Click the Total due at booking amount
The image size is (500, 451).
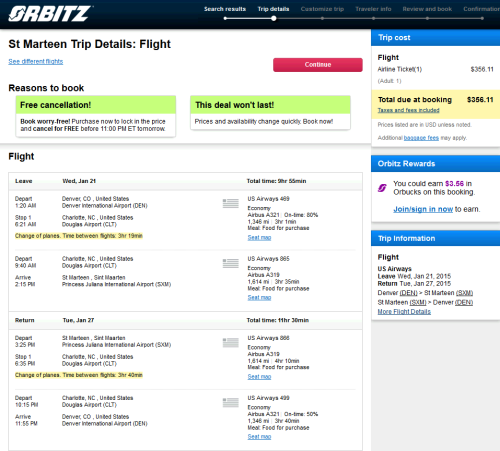[x=480, y=100]
